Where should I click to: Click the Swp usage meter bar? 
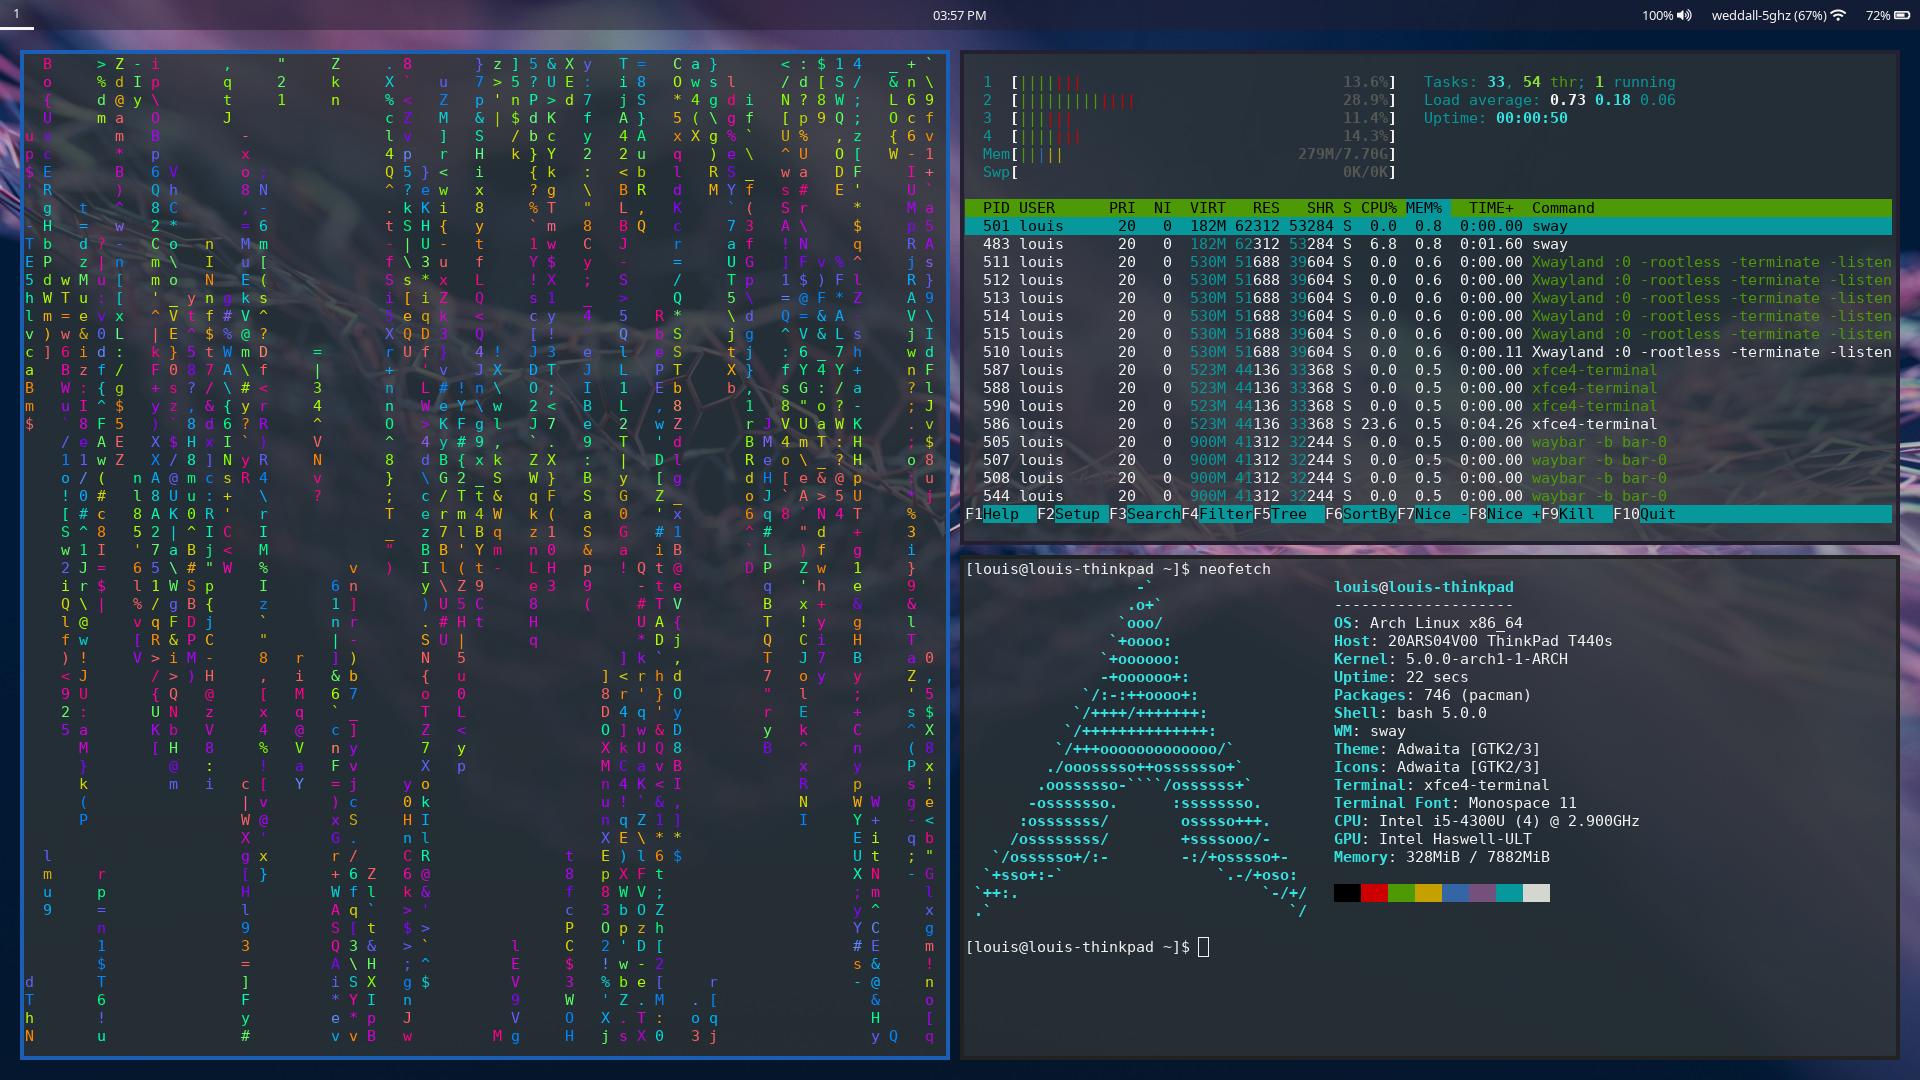[1190, 172]
